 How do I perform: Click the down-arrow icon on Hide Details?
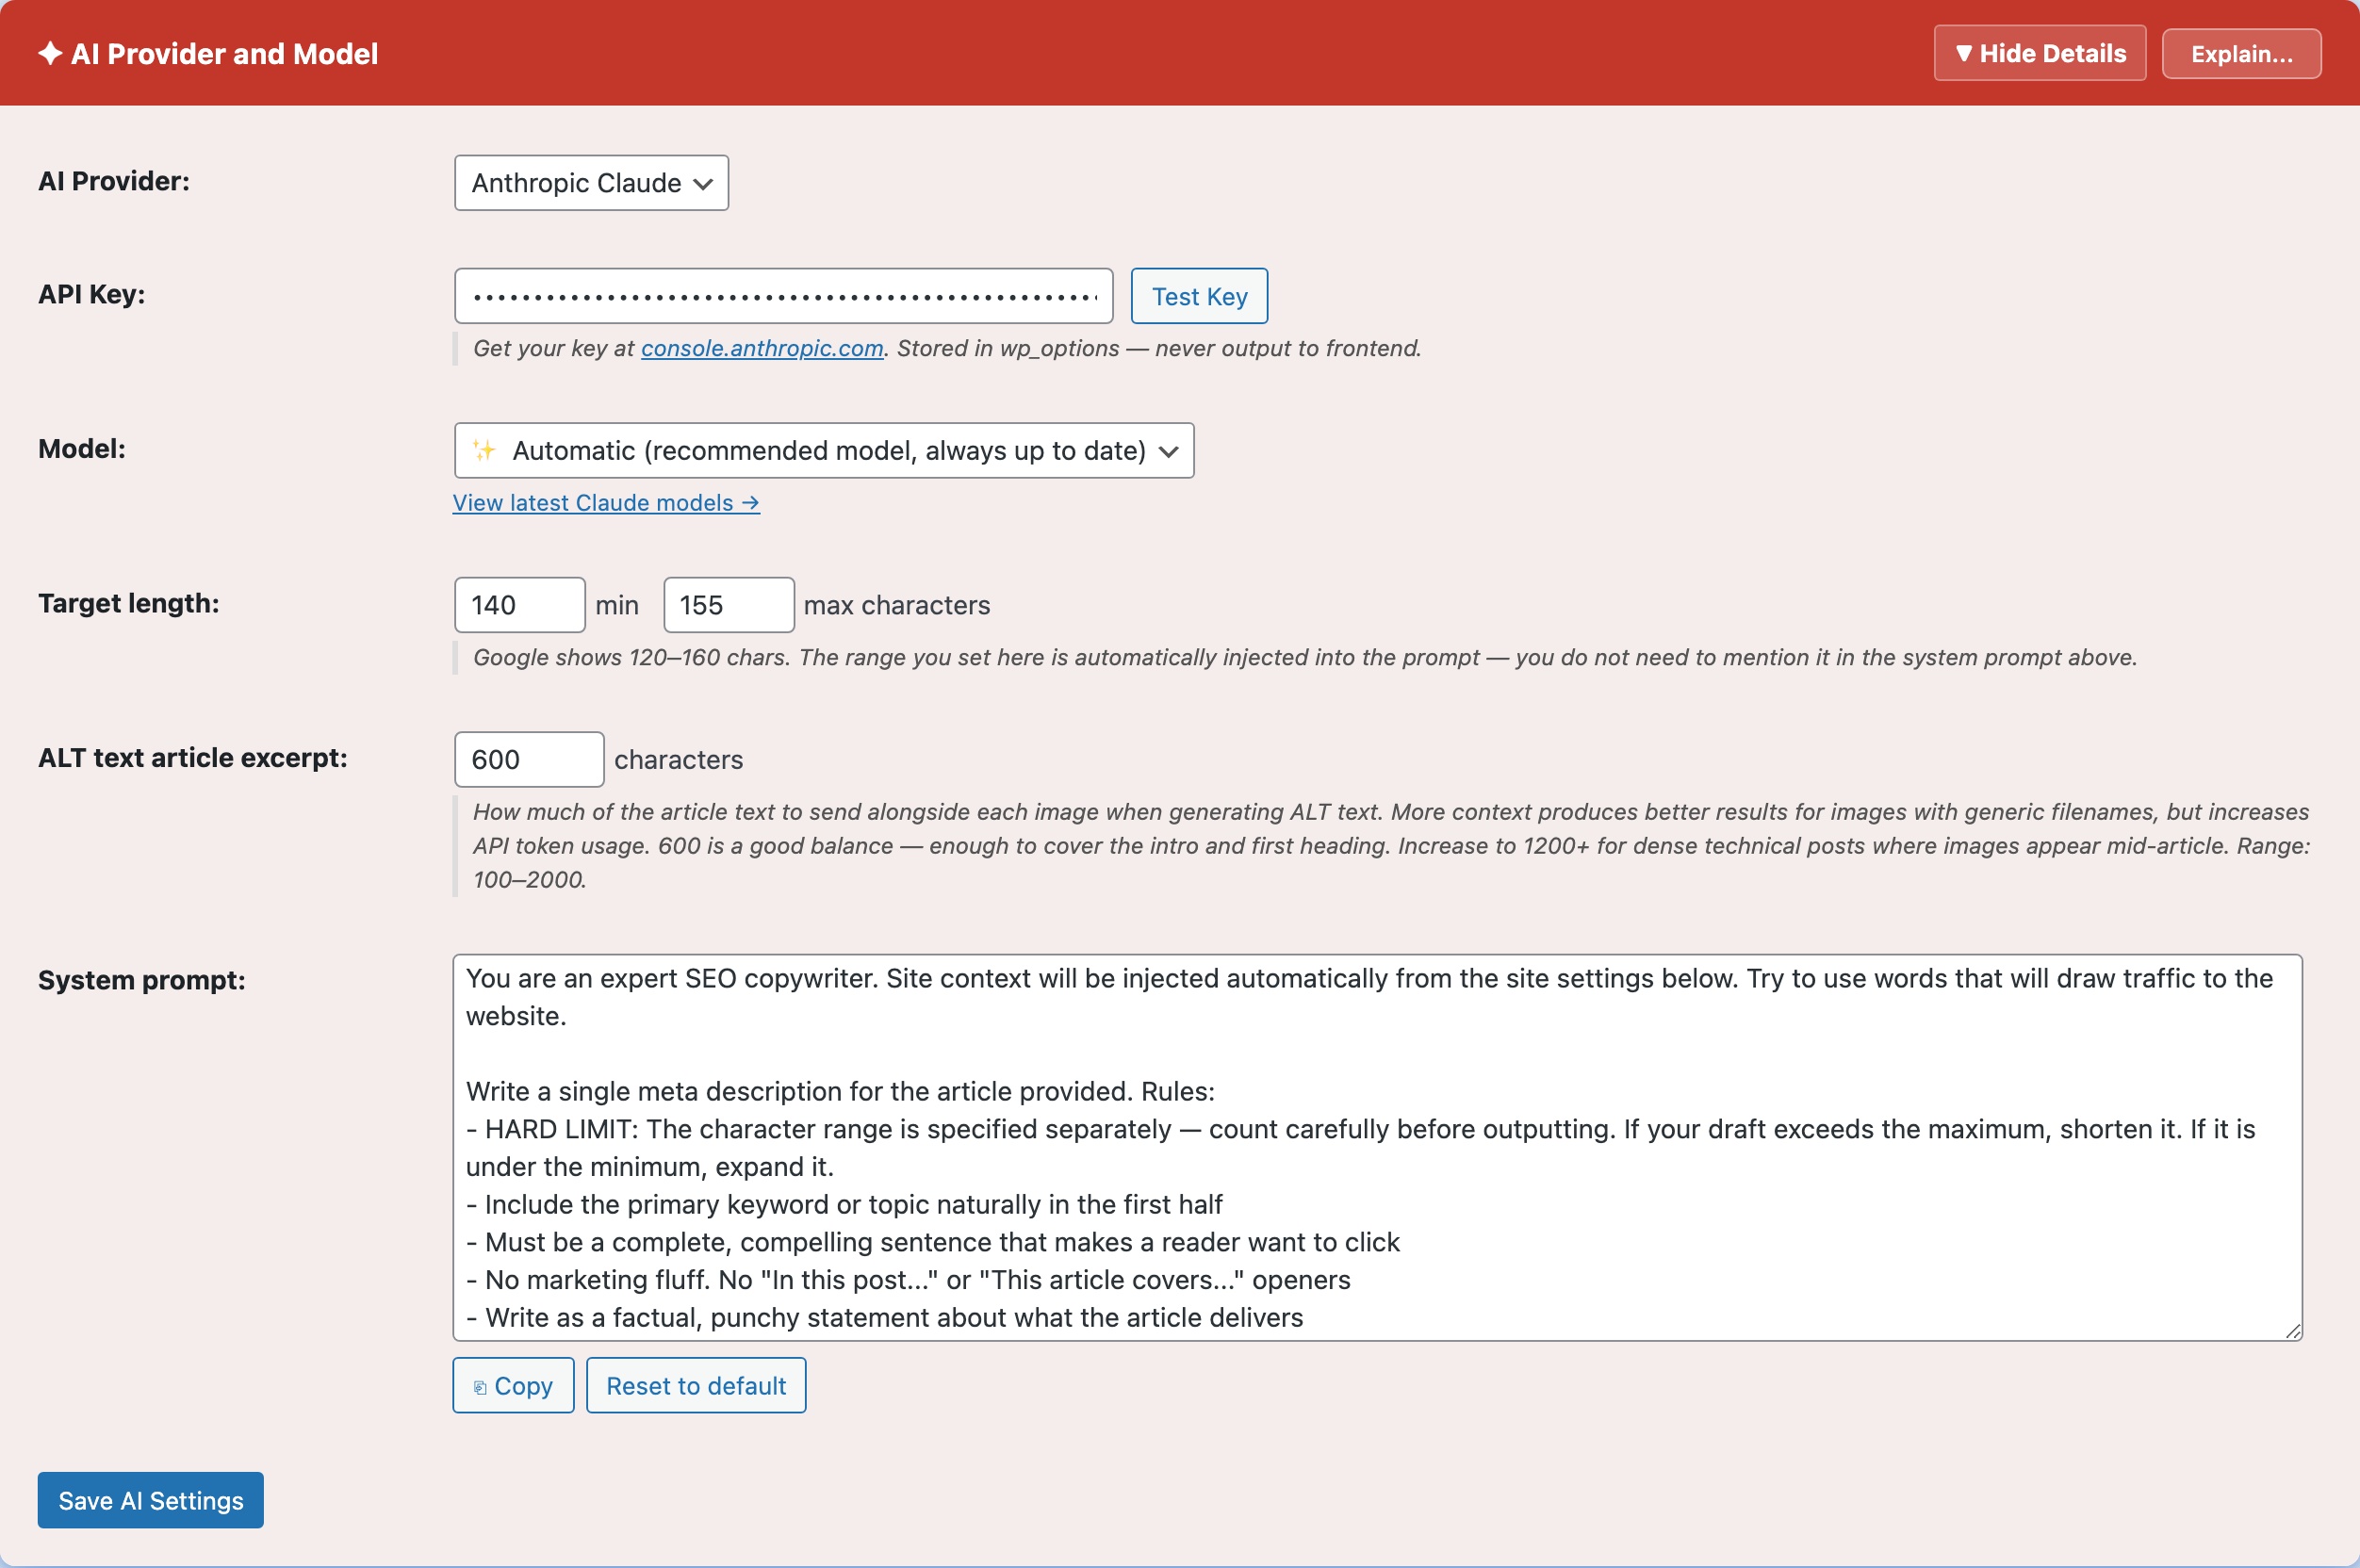[1964, 53]
